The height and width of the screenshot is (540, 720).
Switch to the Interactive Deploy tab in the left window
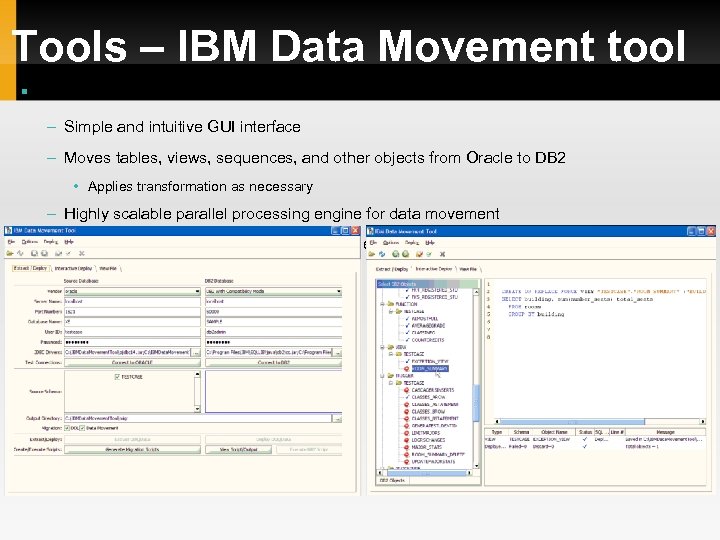tap(73, 268)
